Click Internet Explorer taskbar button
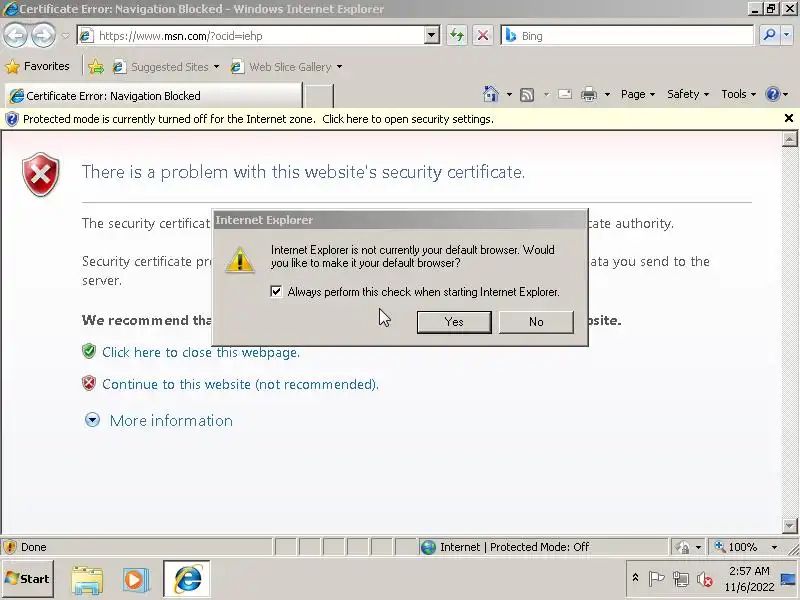800x600 pixels. click(187, 579)
